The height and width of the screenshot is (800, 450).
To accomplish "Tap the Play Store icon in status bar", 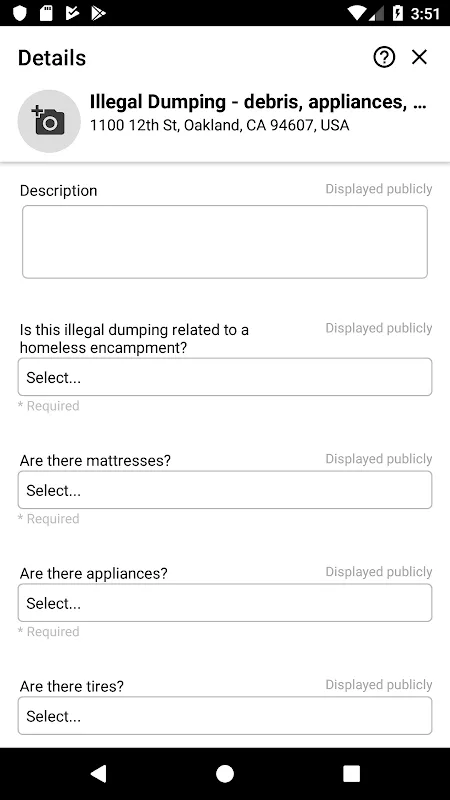I will tap(98, 13).
